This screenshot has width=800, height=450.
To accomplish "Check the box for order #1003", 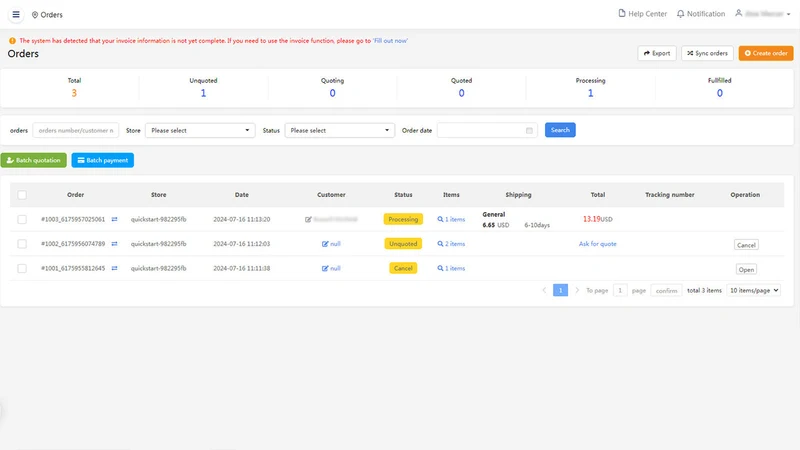I will point(22,219).
